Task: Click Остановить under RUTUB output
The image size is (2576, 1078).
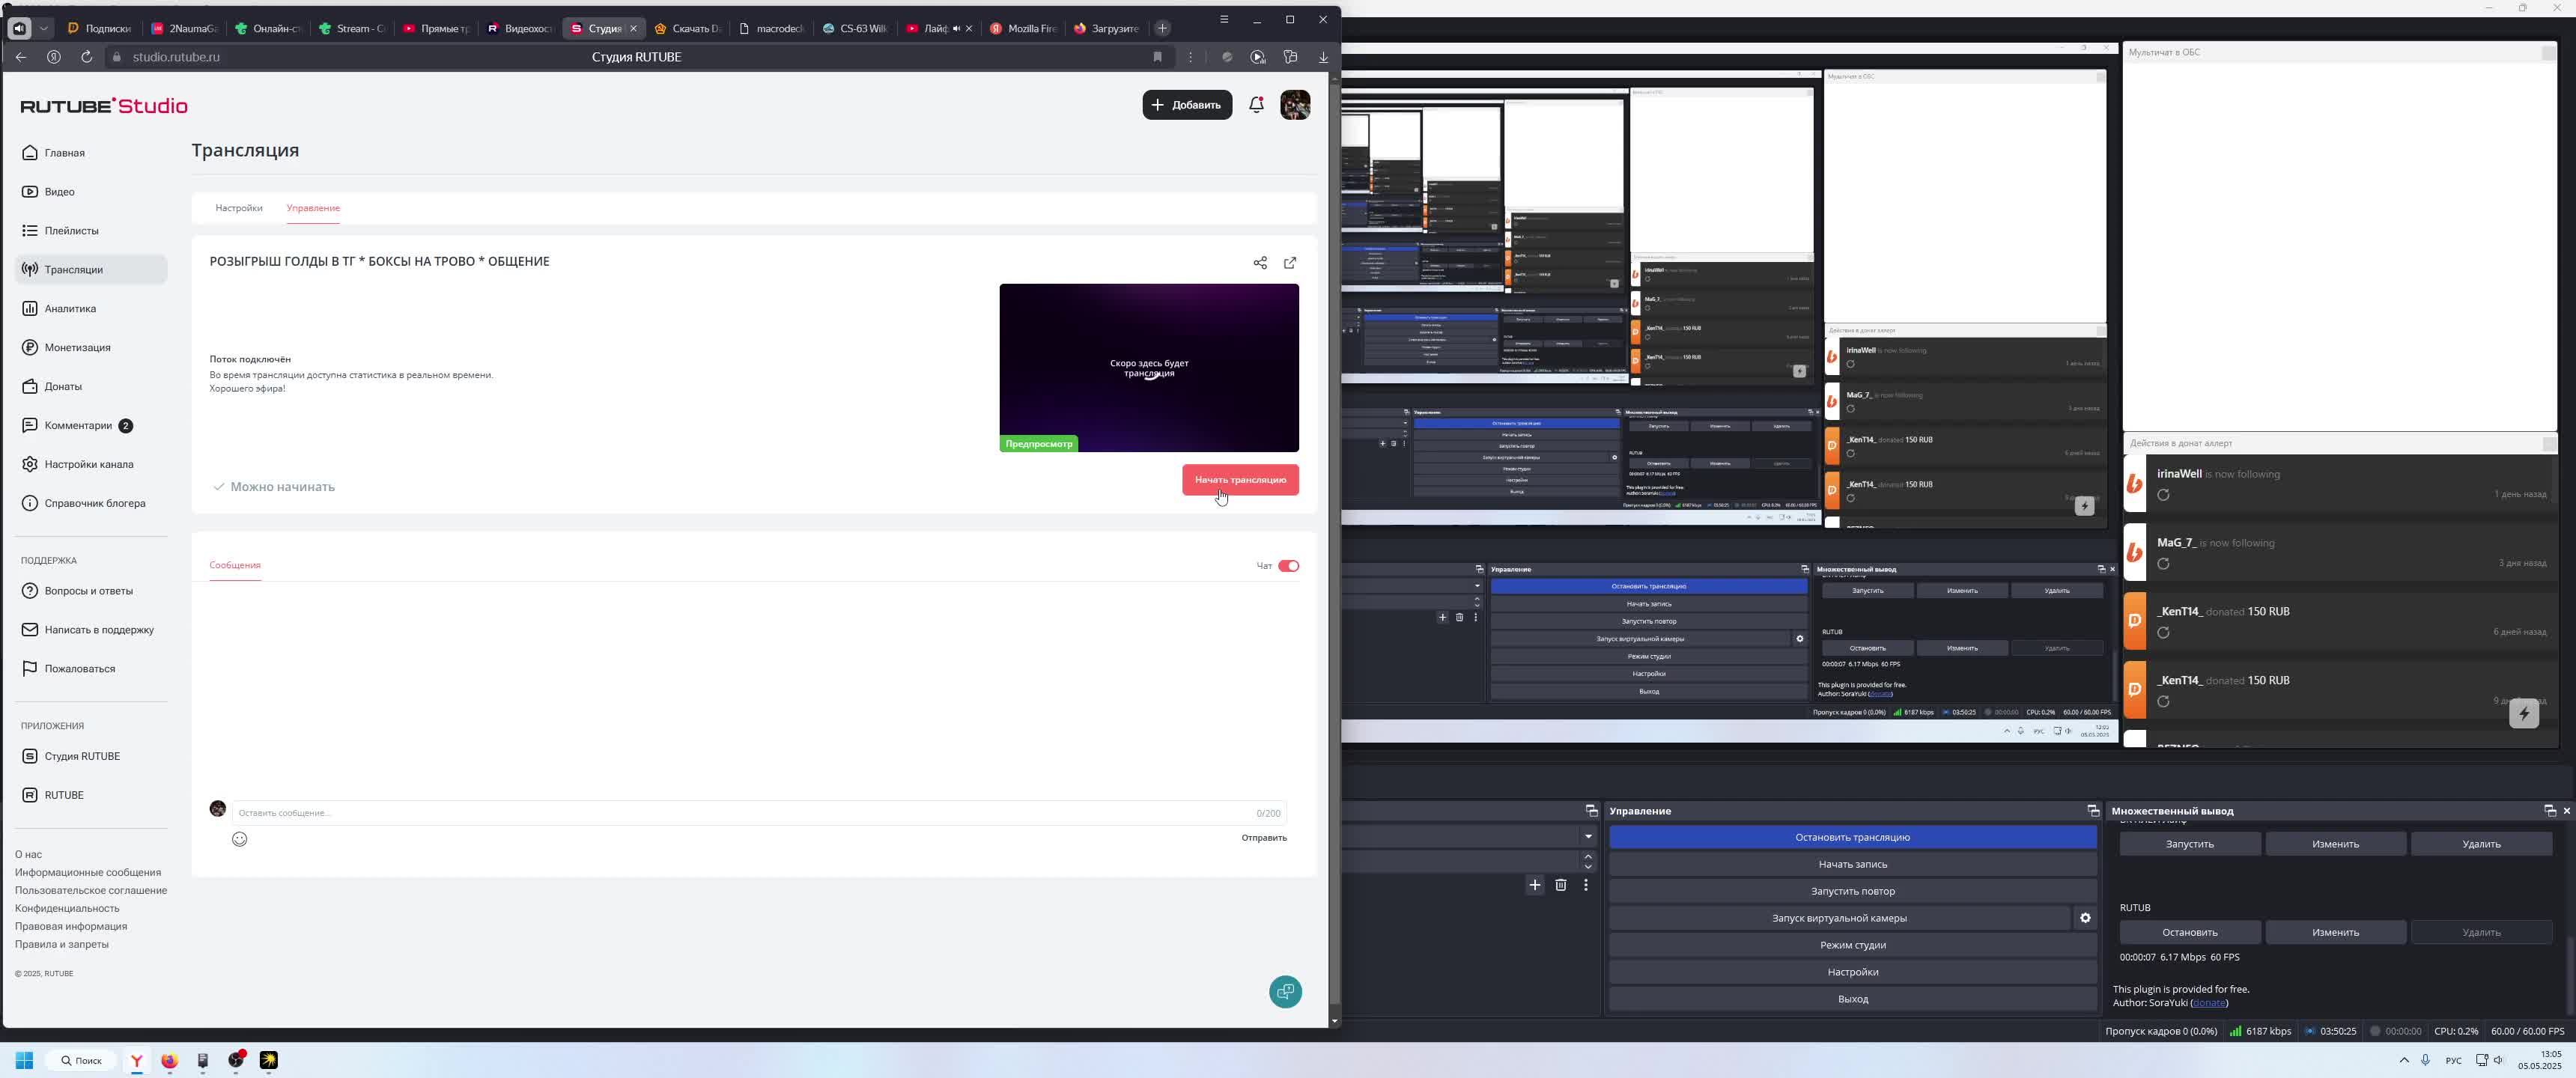Action: point(2190,932)
